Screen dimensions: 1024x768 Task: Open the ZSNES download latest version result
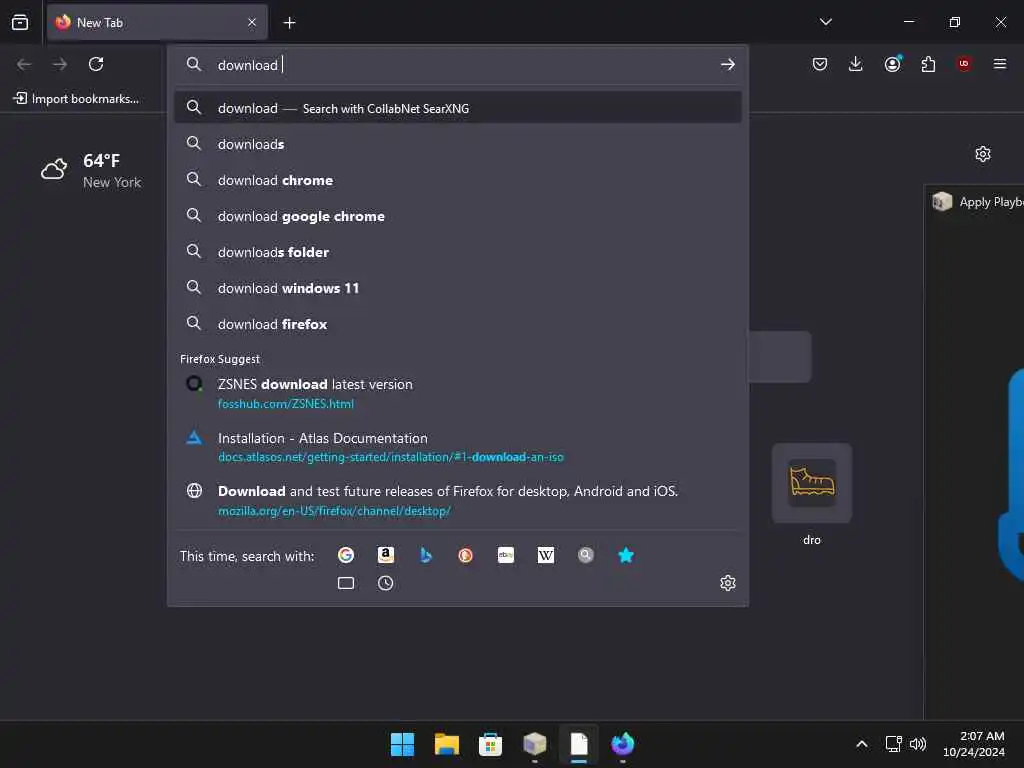click(x=458, y=393)
